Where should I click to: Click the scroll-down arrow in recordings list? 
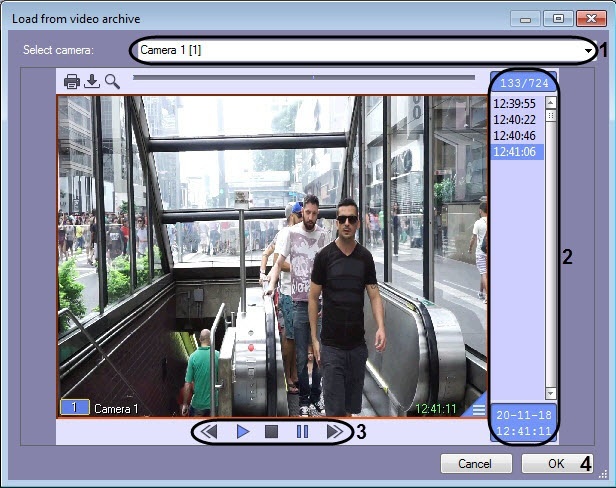(x=550, y=394)
